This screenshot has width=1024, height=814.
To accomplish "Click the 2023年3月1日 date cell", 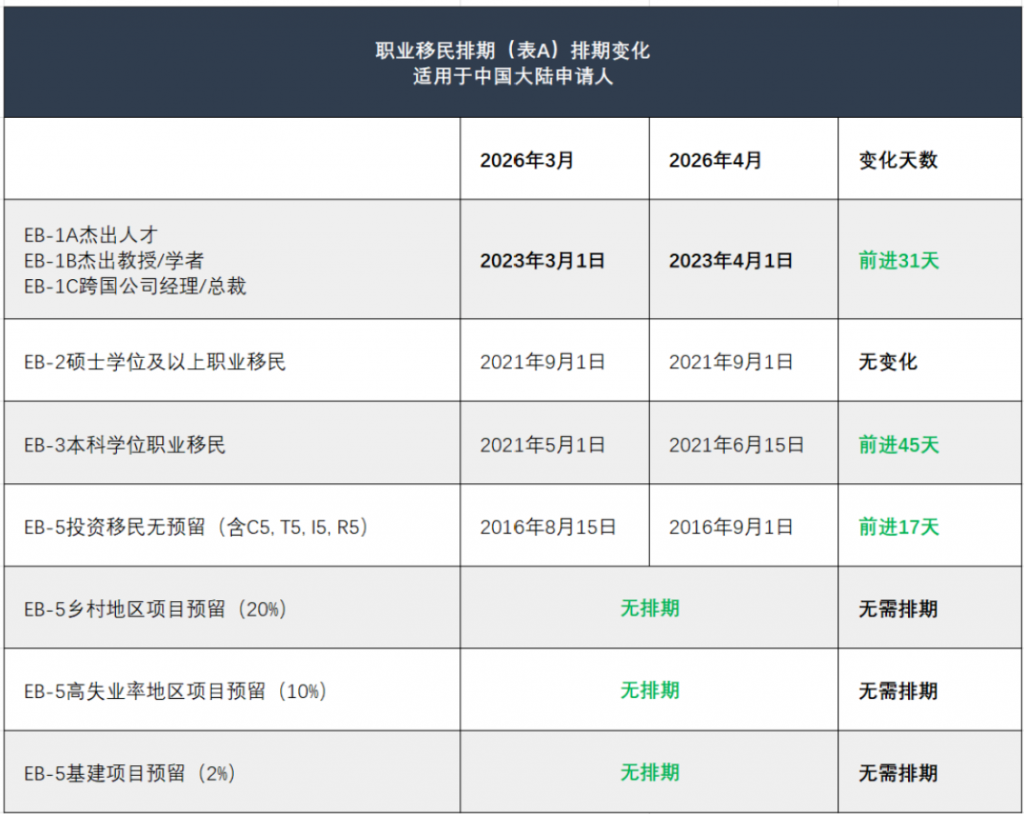I will coord(542,261).
